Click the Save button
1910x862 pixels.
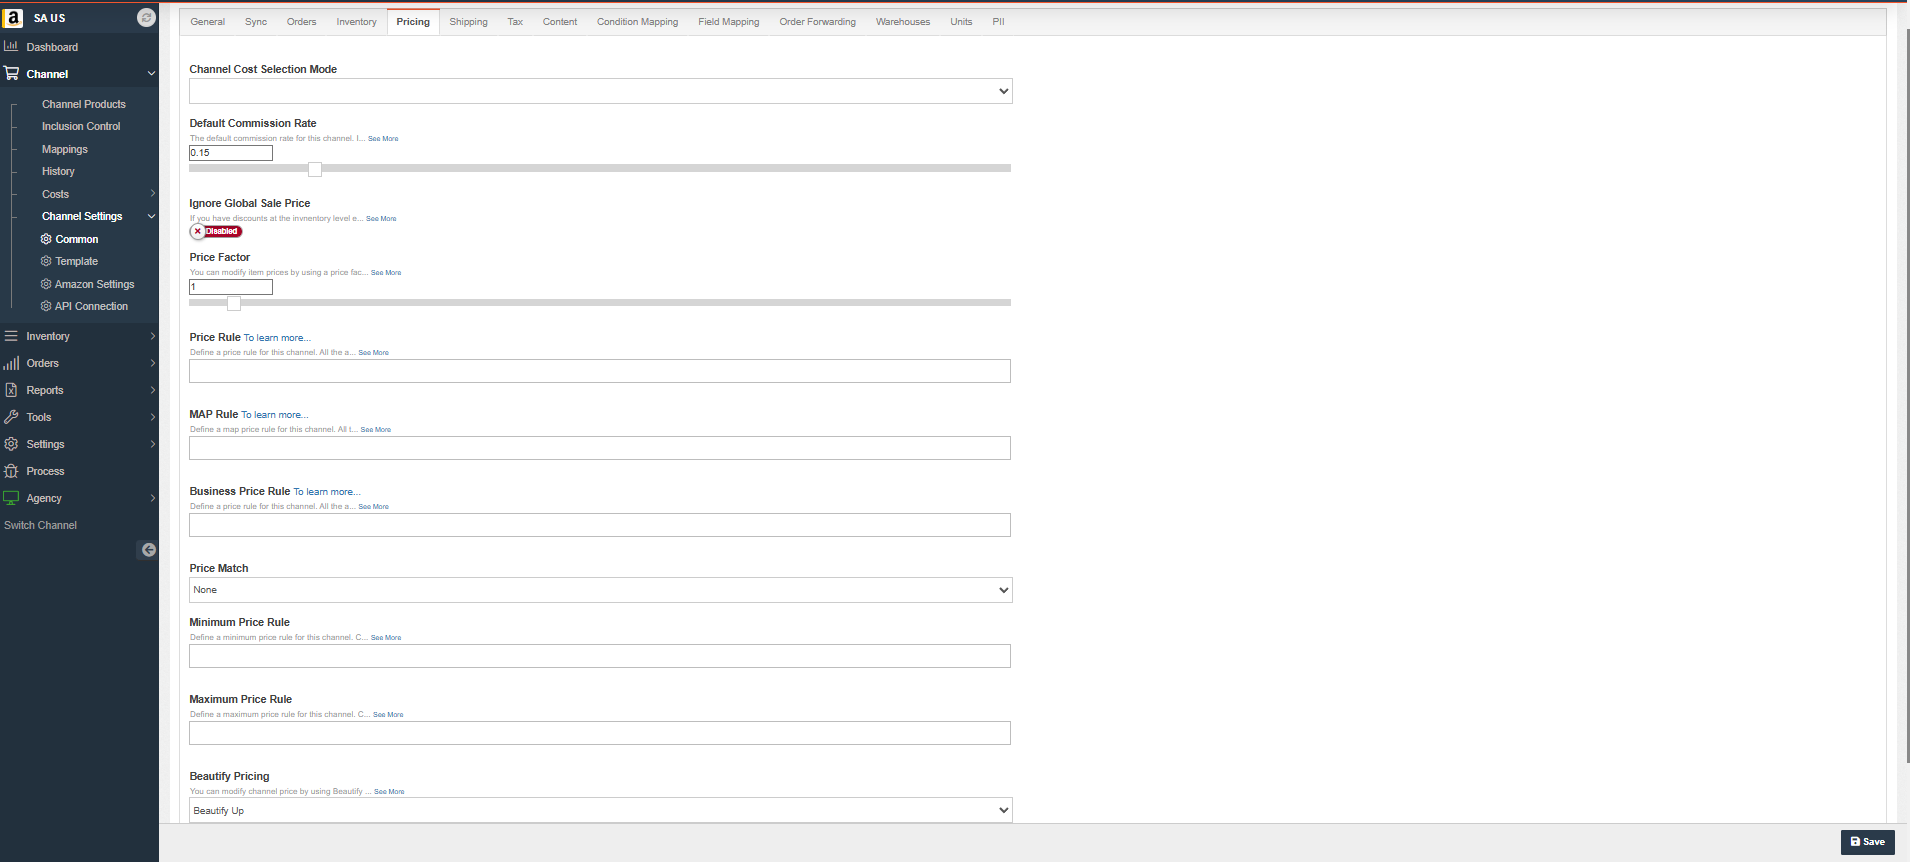[x=1867, y=842]
